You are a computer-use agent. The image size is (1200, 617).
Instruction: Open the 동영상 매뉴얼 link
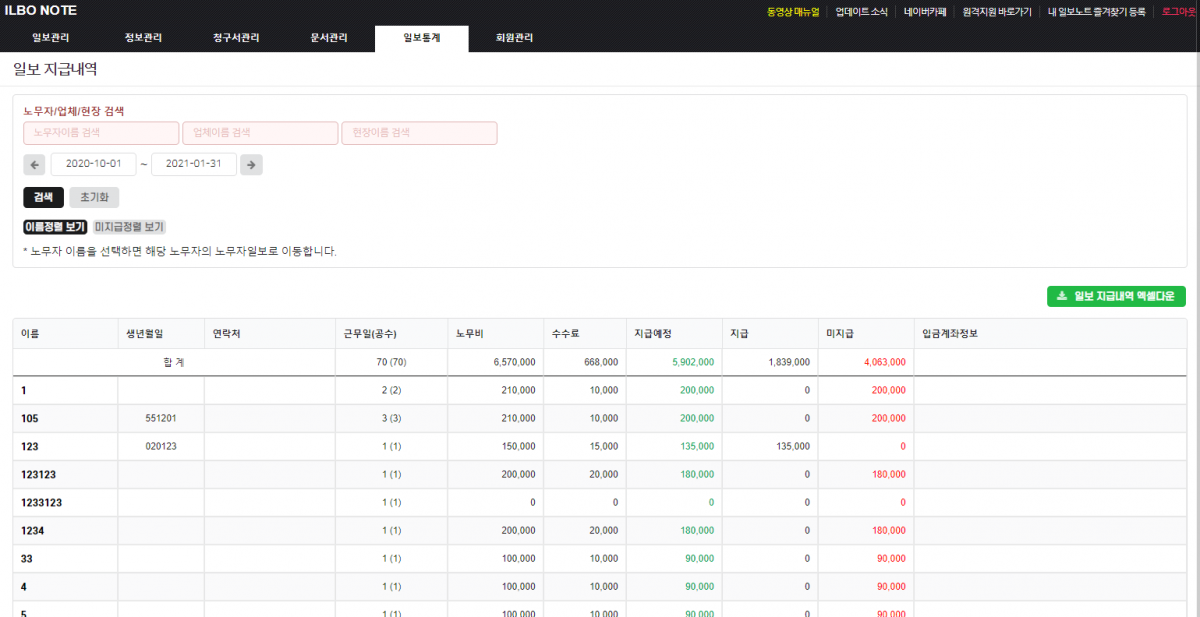tap(792, 12)
